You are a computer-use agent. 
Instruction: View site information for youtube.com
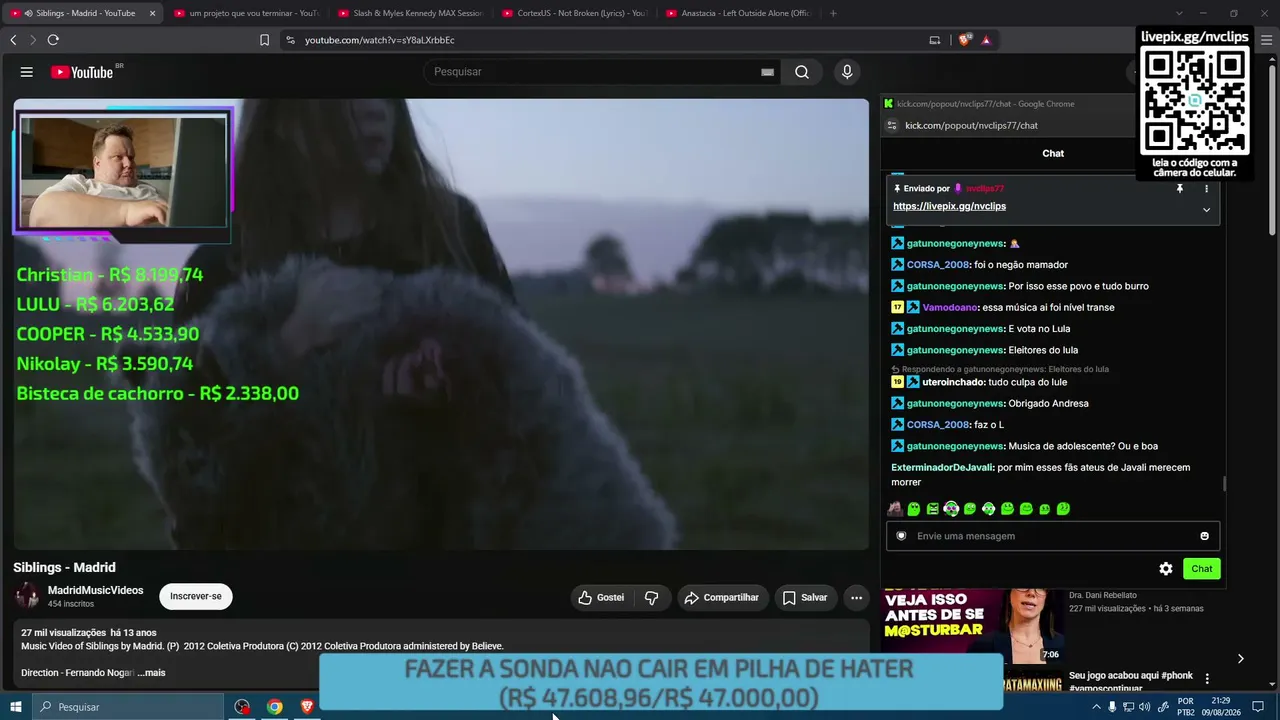click(x=290, y=40)
